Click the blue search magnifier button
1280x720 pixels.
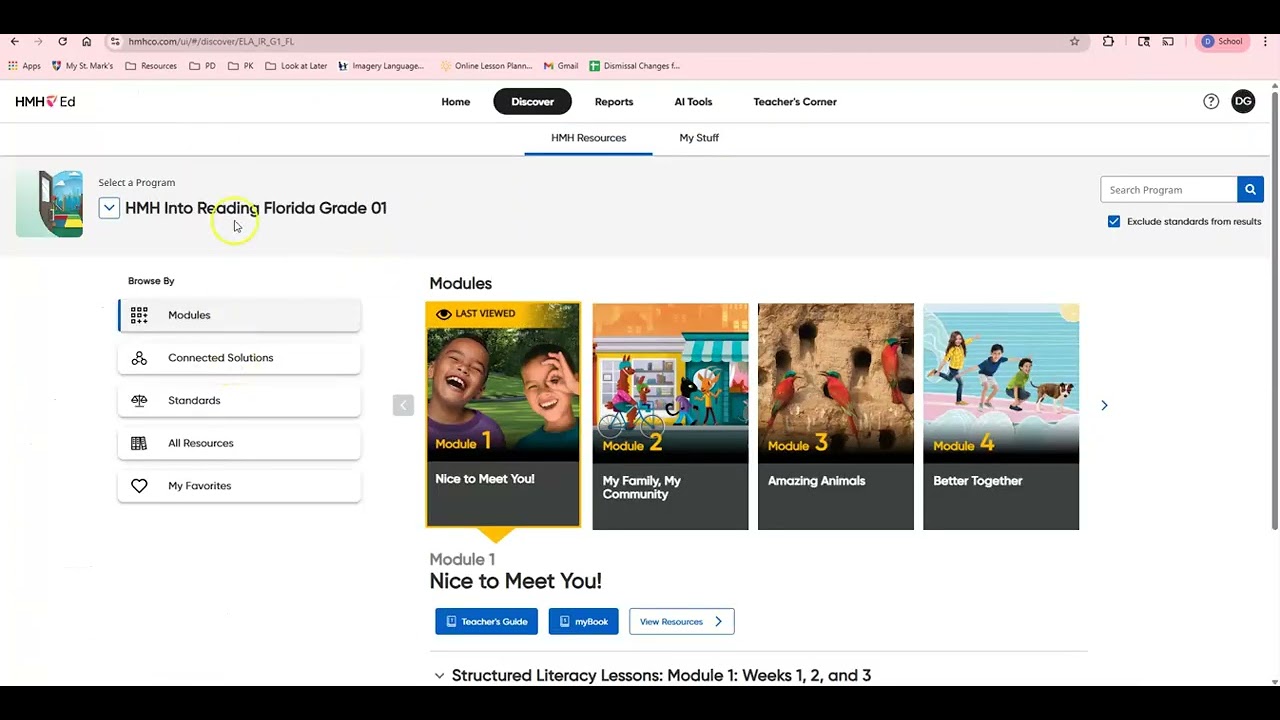[x=1250, y=190]
